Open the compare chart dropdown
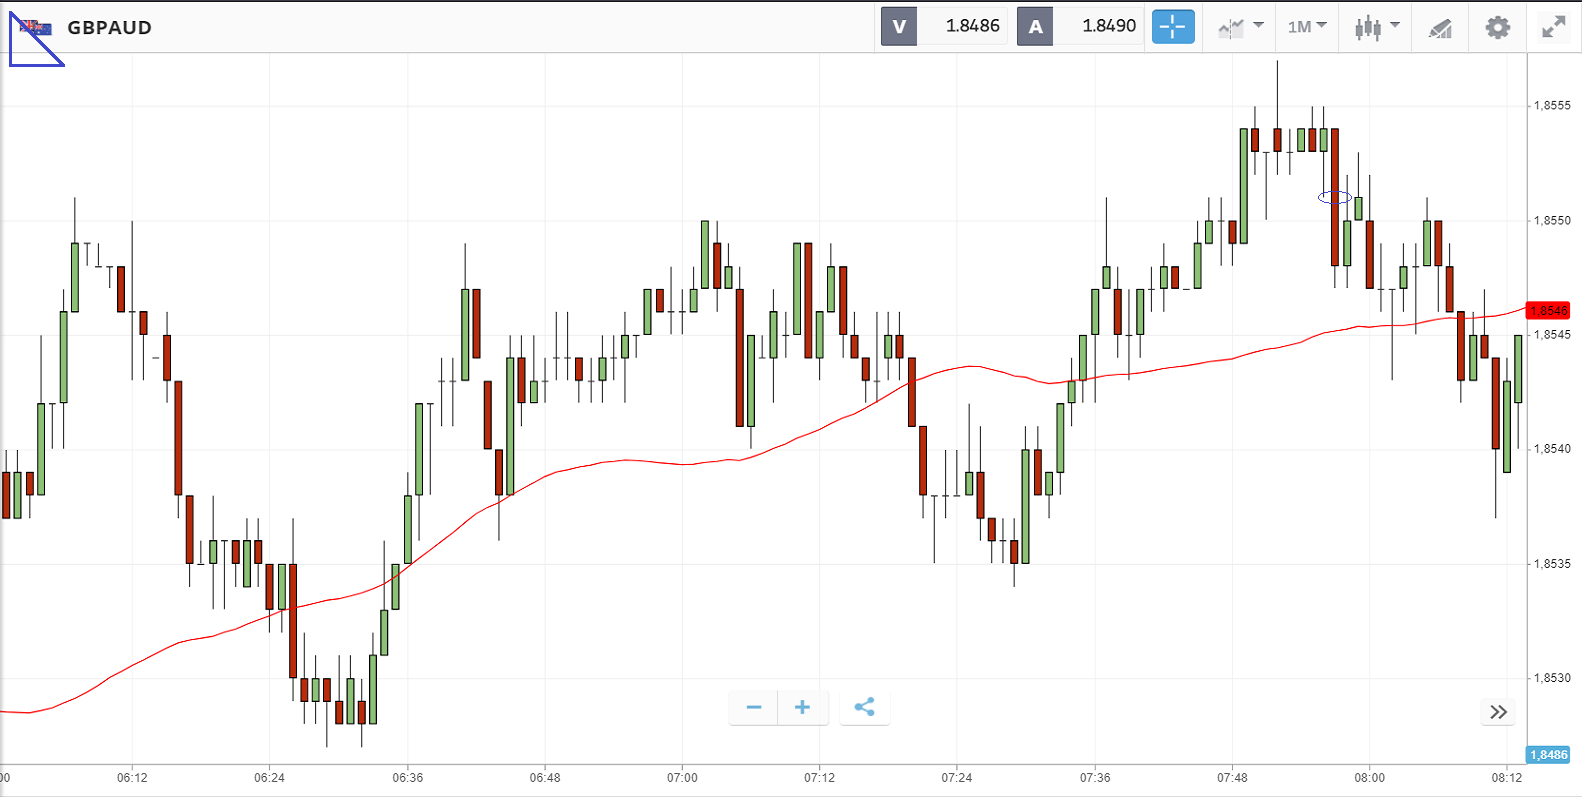Viewport: 1582px width, 797px height. click(x=1241, y=27)
